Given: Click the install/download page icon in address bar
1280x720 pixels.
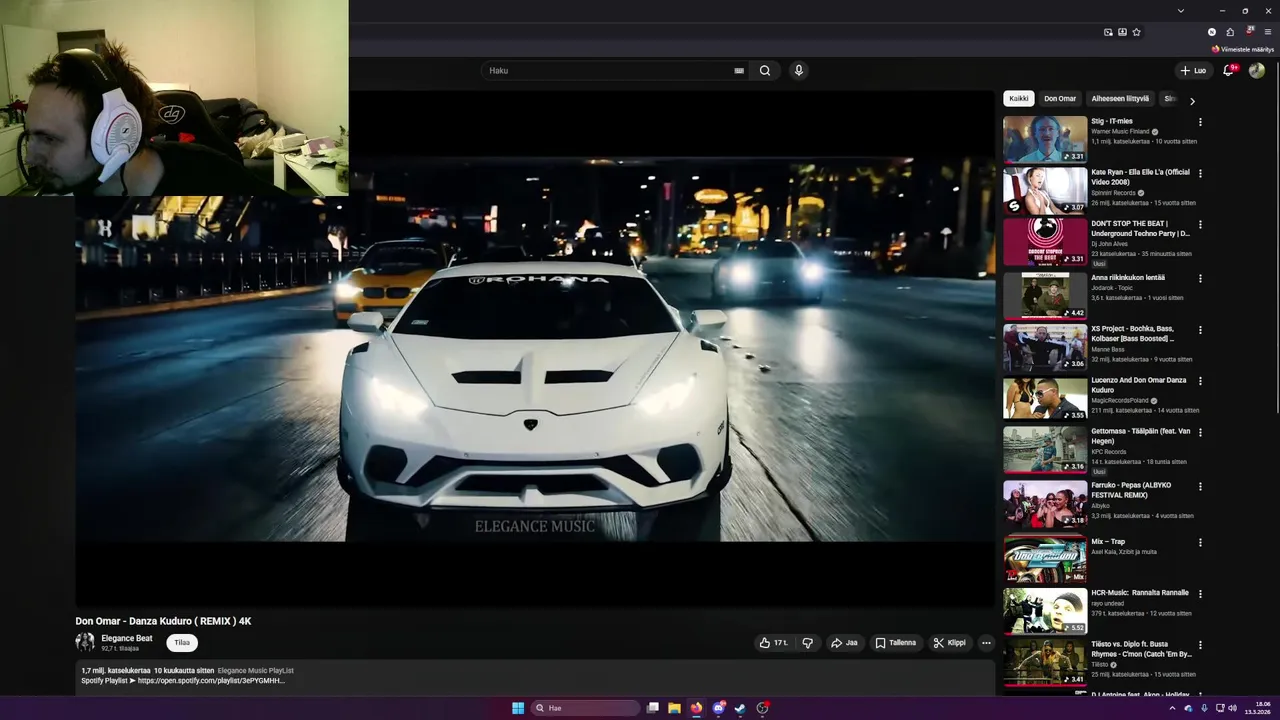Looking at the screenshot, I should [x=1122, y=32].
